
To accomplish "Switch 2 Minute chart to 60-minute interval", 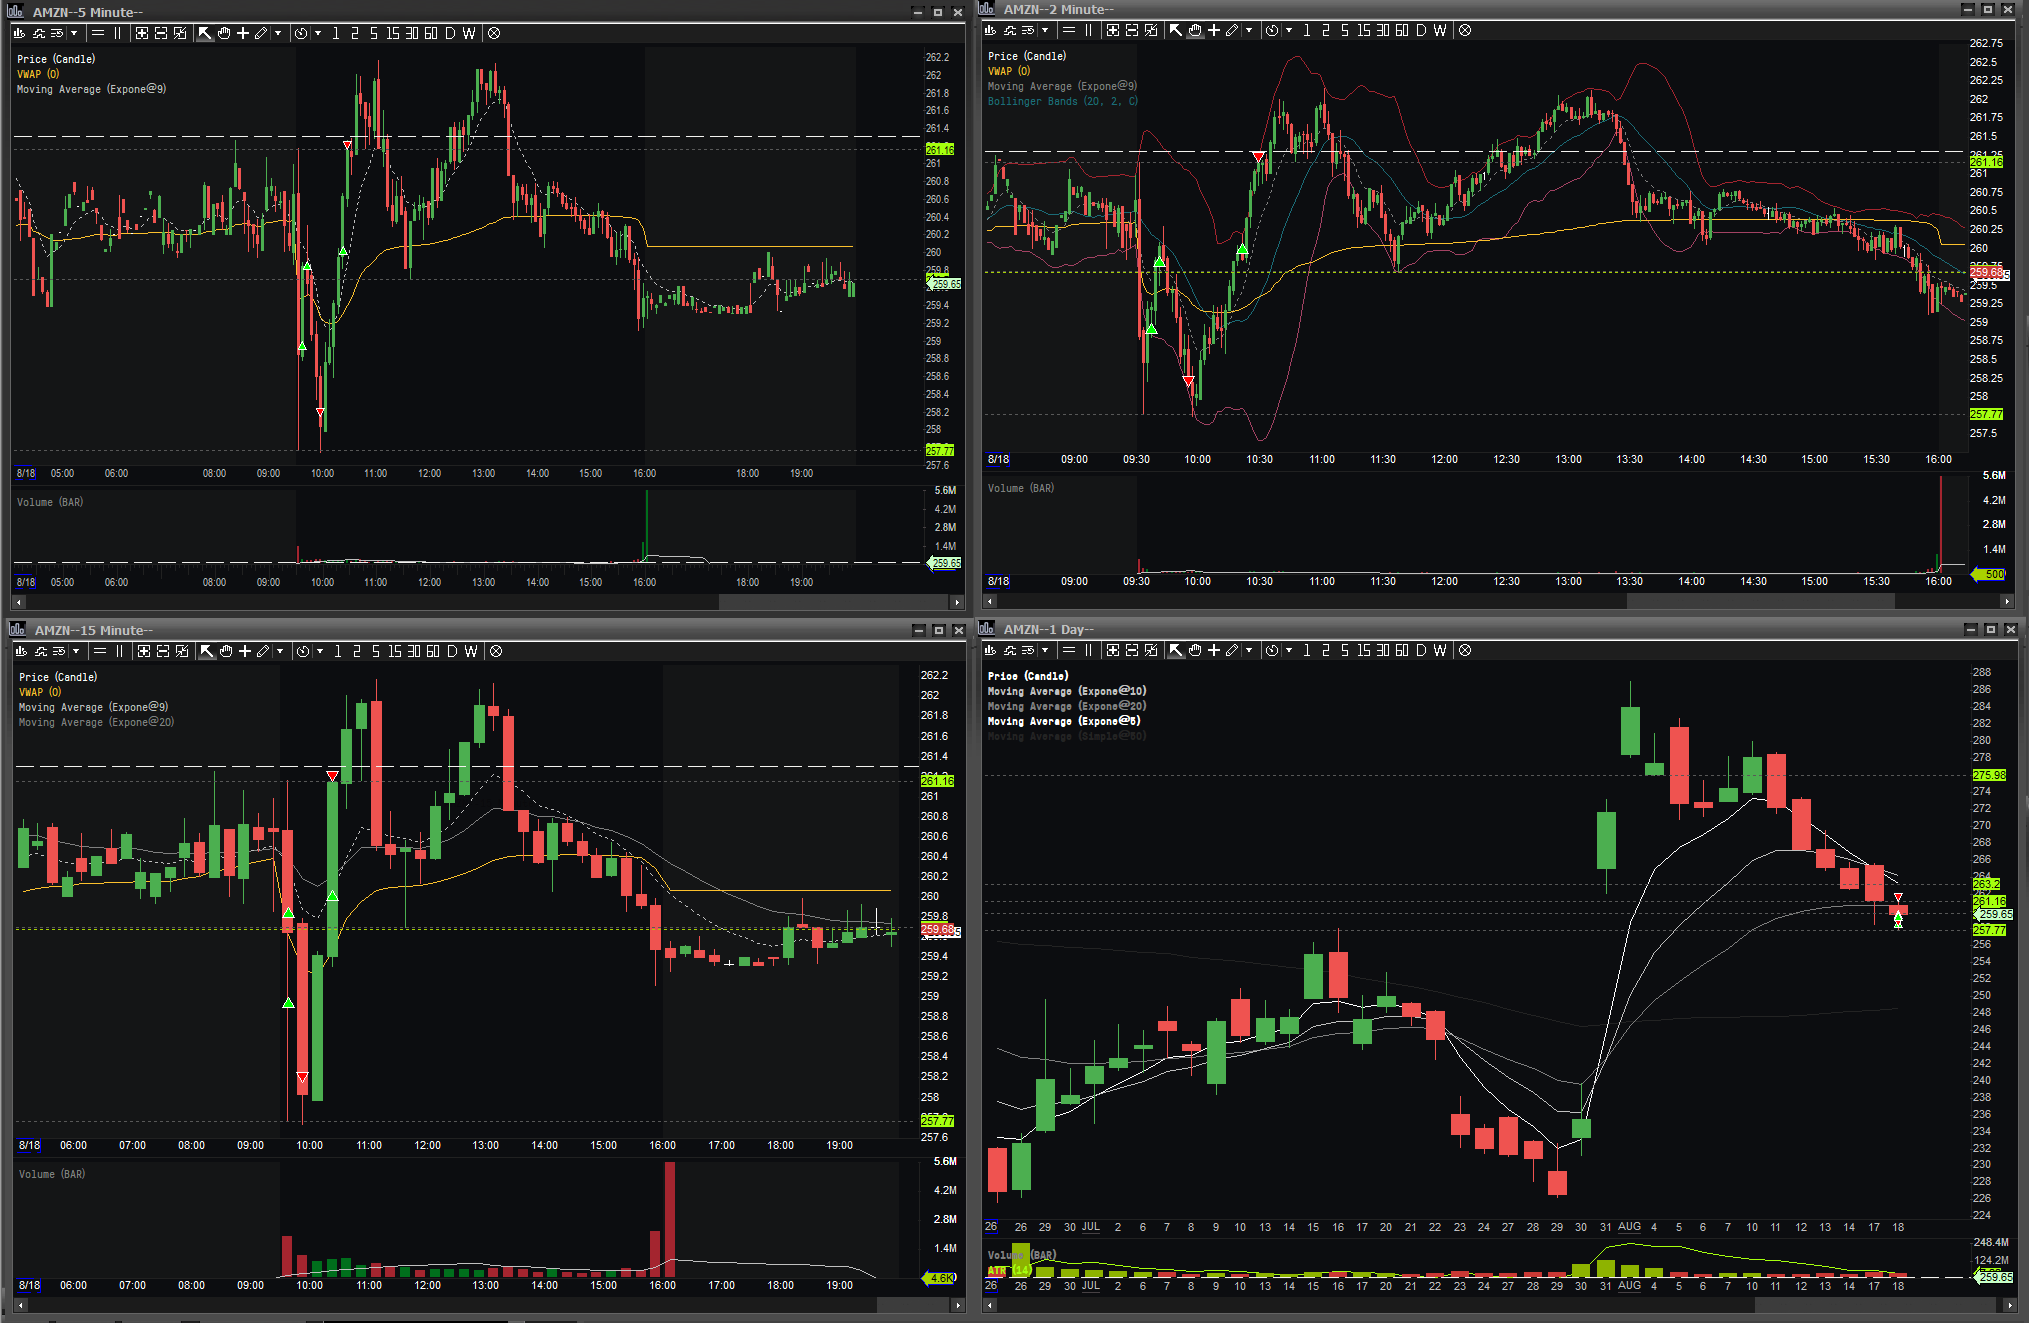I will tap(1402, 30).
